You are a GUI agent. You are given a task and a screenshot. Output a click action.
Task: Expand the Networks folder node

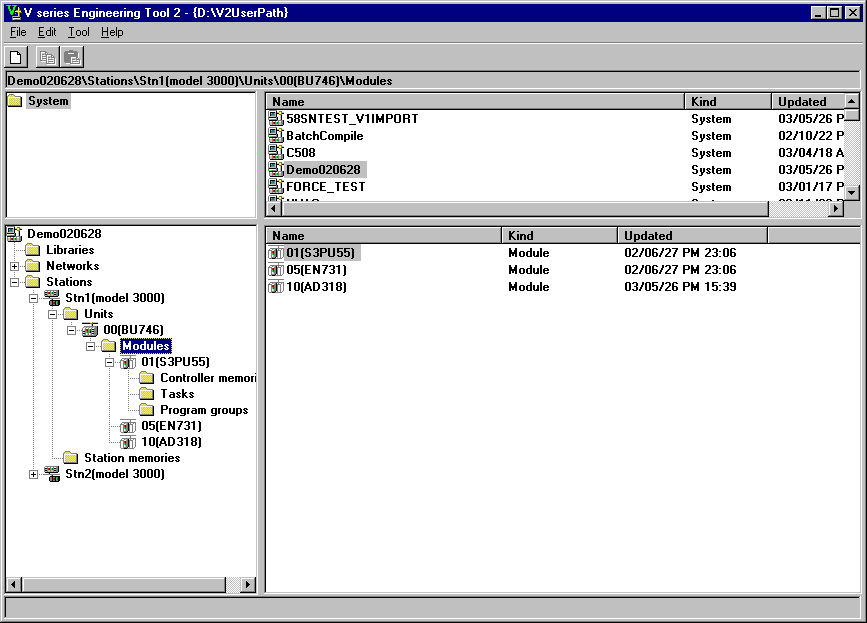click(15, 266)
